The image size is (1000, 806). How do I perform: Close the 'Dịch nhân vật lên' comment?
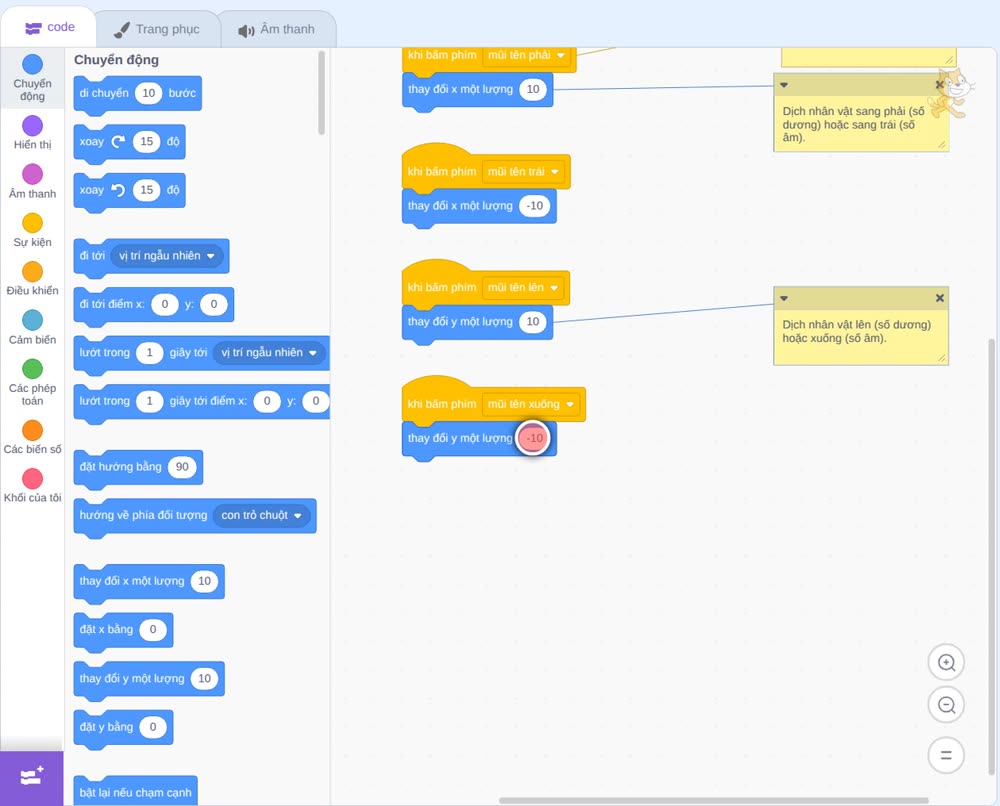(939, 298)
